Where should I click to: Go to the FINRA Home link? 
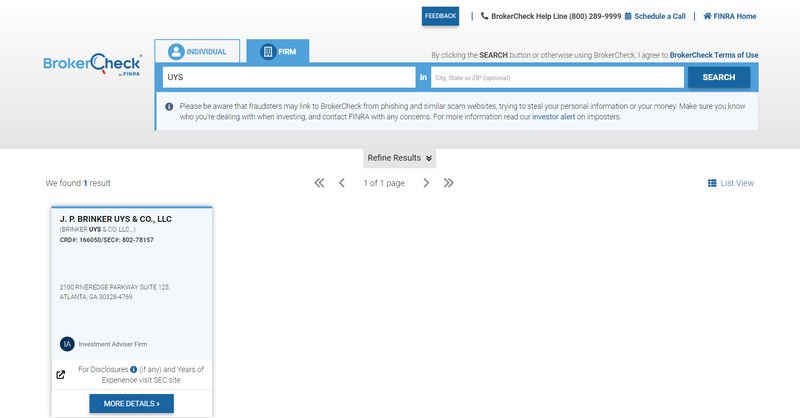click(735, 16)
